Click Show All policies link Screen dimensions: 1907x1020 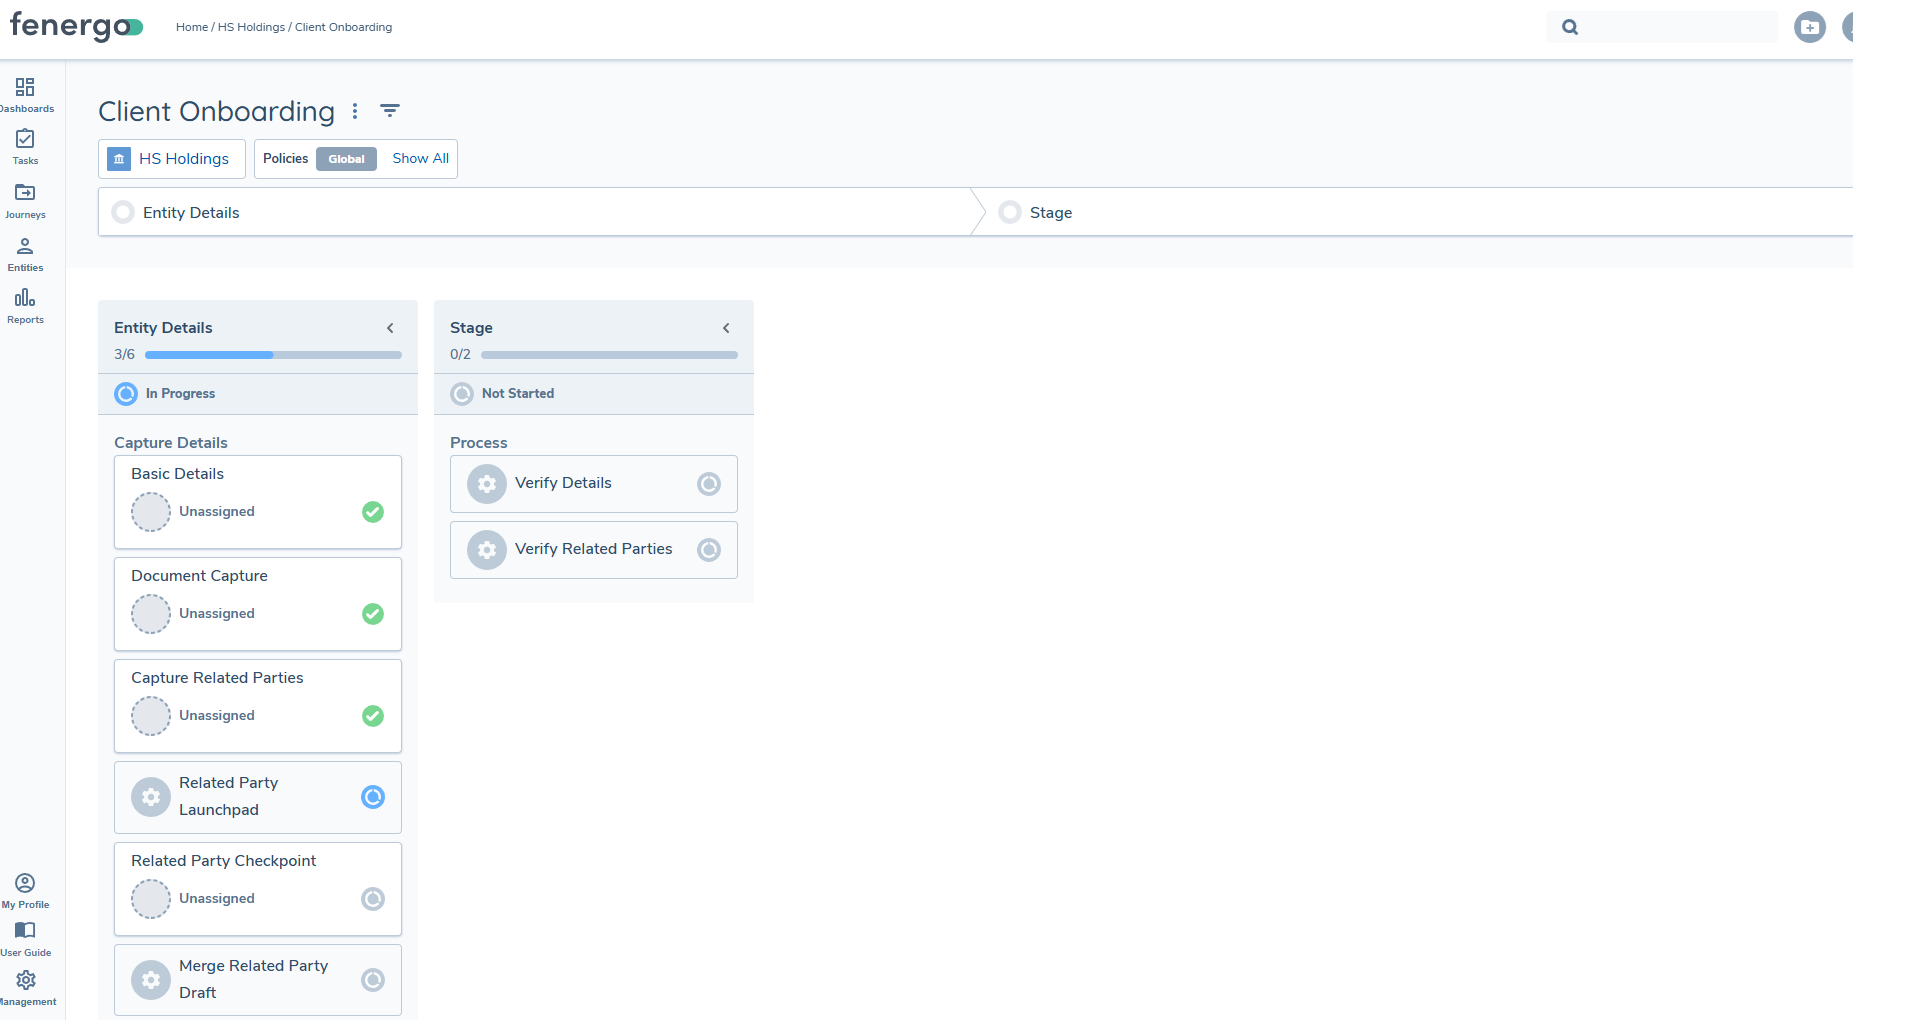[x=420, y=159]
